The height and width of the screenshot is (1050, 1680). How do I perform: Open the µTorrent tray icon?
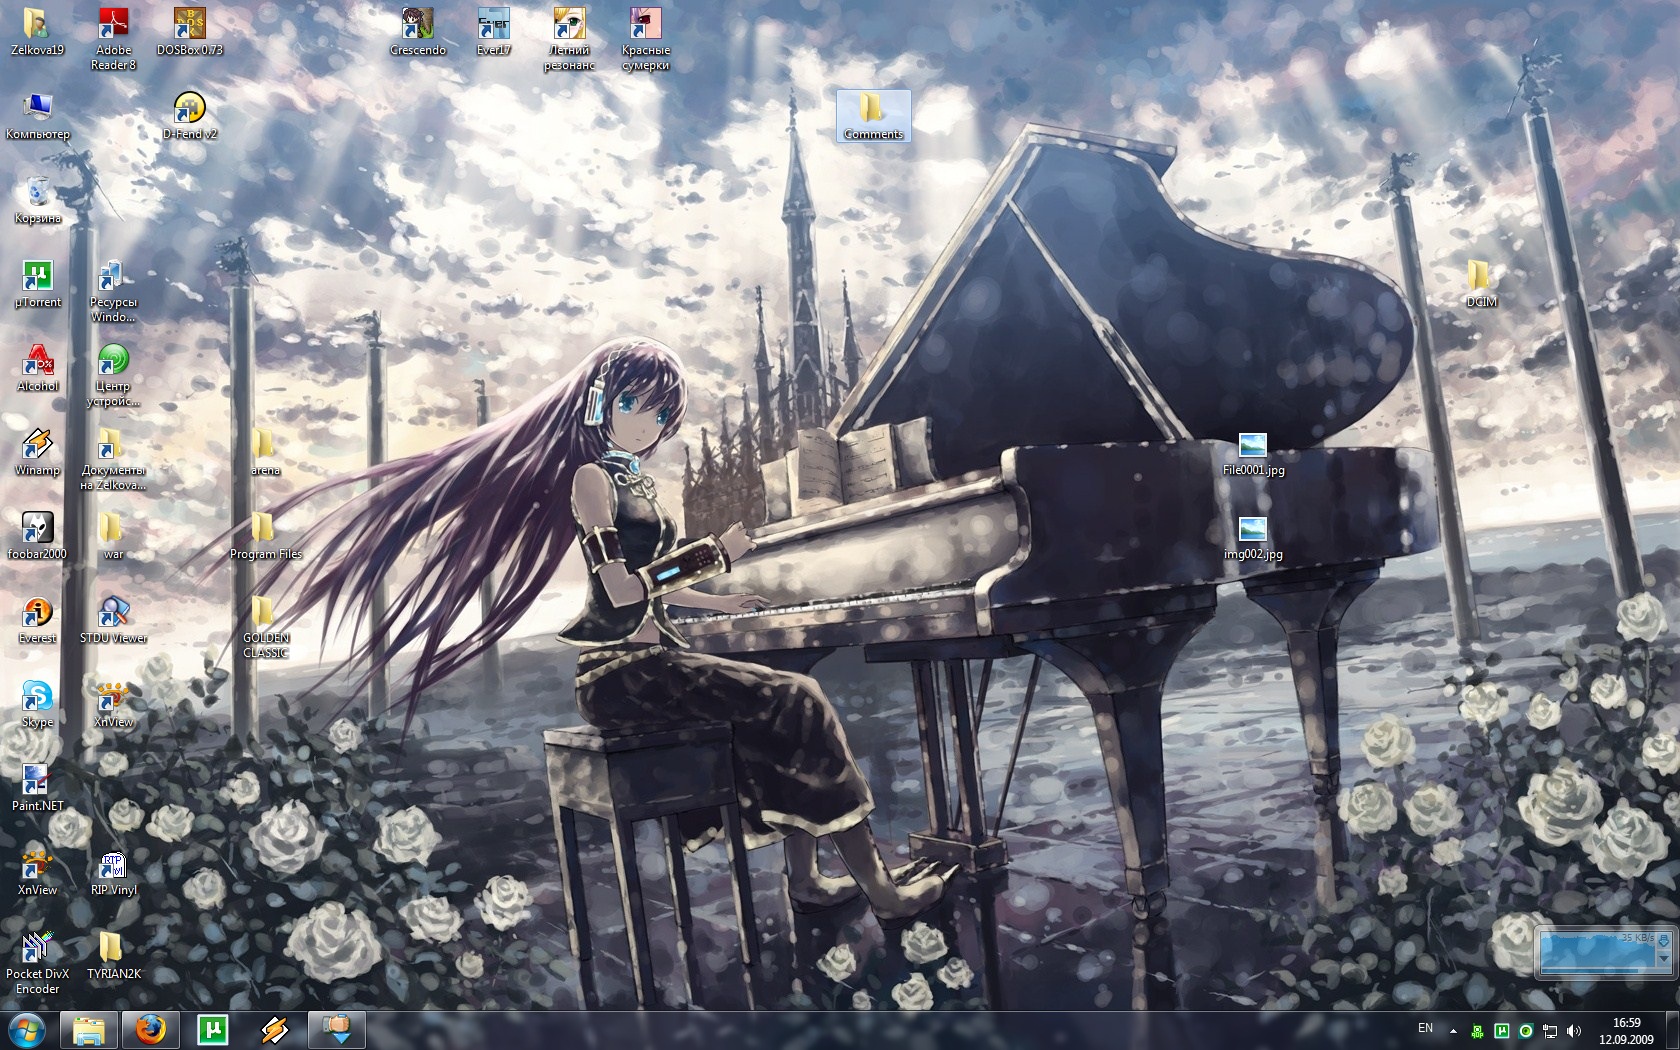(1501, 1031)
